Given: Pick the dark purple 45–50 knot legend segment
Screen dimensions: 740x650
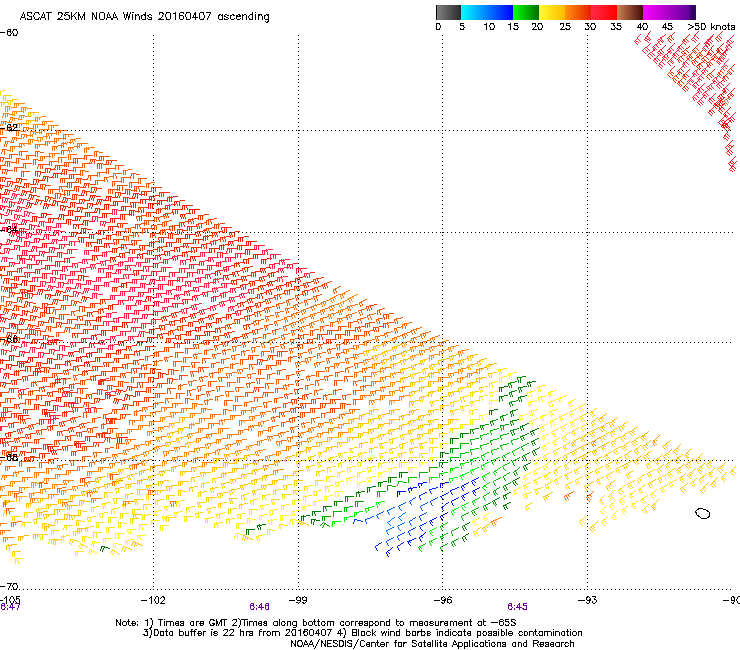Looking at the screenshot, I should pos(682,12).
